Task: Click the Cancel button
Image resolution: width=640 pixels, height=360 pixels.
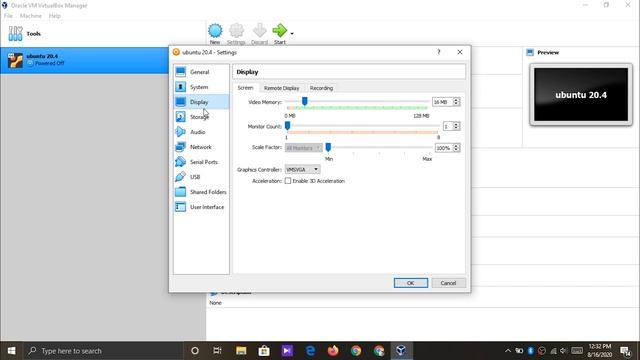Action: (x=448, y=283)
